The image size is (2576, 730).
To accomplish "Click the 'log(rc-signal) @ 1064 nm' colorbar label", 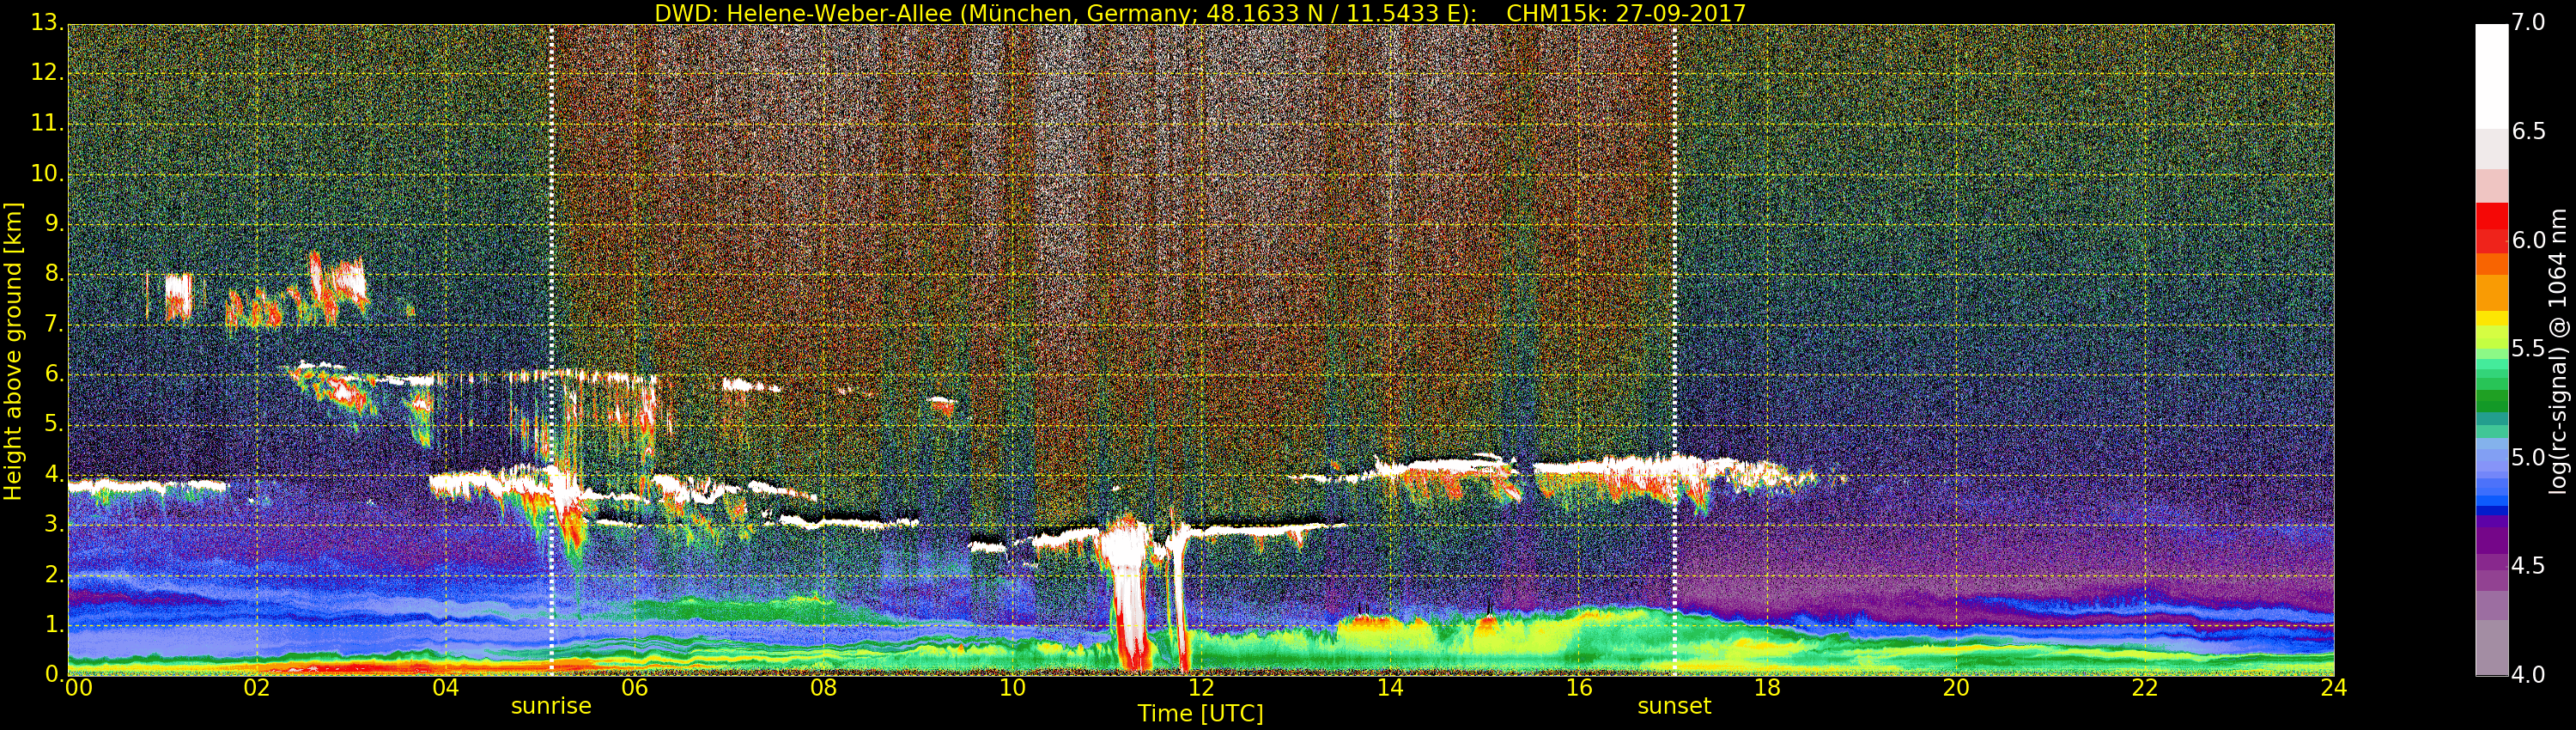I will click(x=2557, y=350).
